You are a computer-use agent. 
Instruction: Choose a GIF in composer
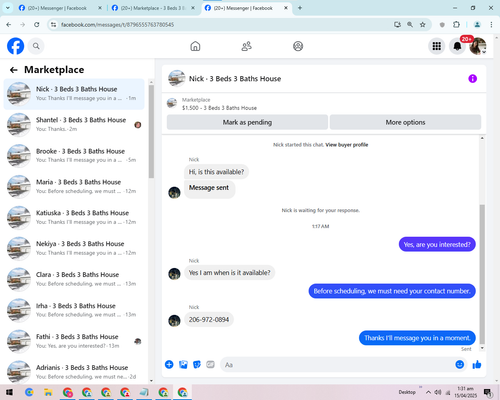point(210,364)
